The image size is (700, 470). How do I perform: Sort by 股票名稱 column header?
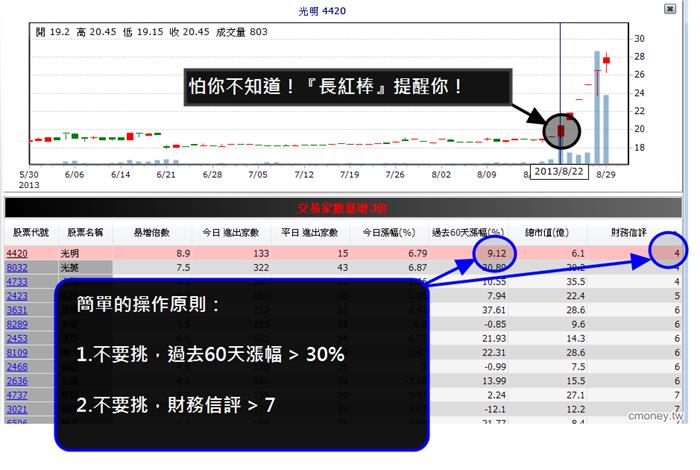pyautogui.click(x=85, y=233)
